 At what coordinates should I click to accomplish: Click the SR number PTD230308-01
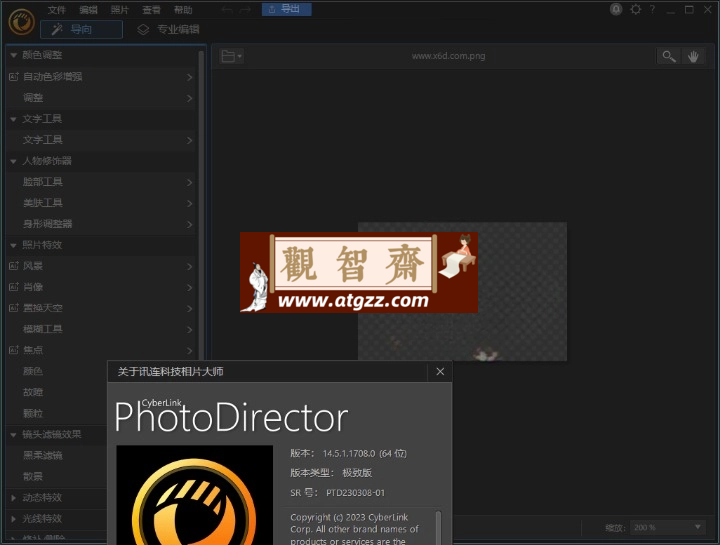pyautogui.click(x=355, y=493)
